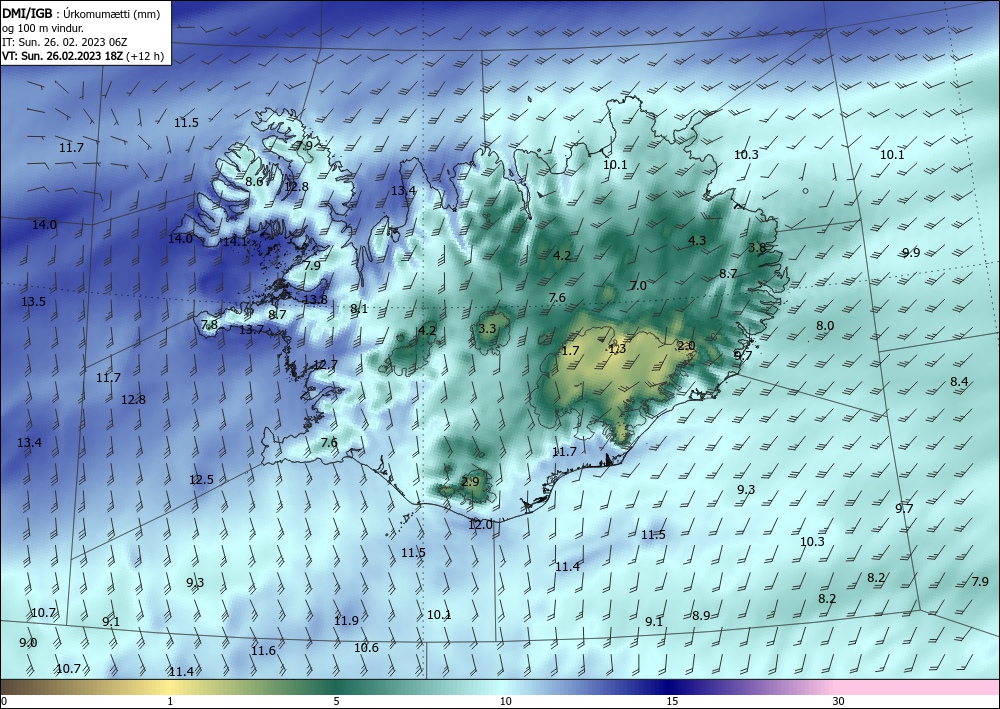This screenshot has width=1000, height=709.
Task: Click the value 3.8 on the map
Action: click(757, 247)
